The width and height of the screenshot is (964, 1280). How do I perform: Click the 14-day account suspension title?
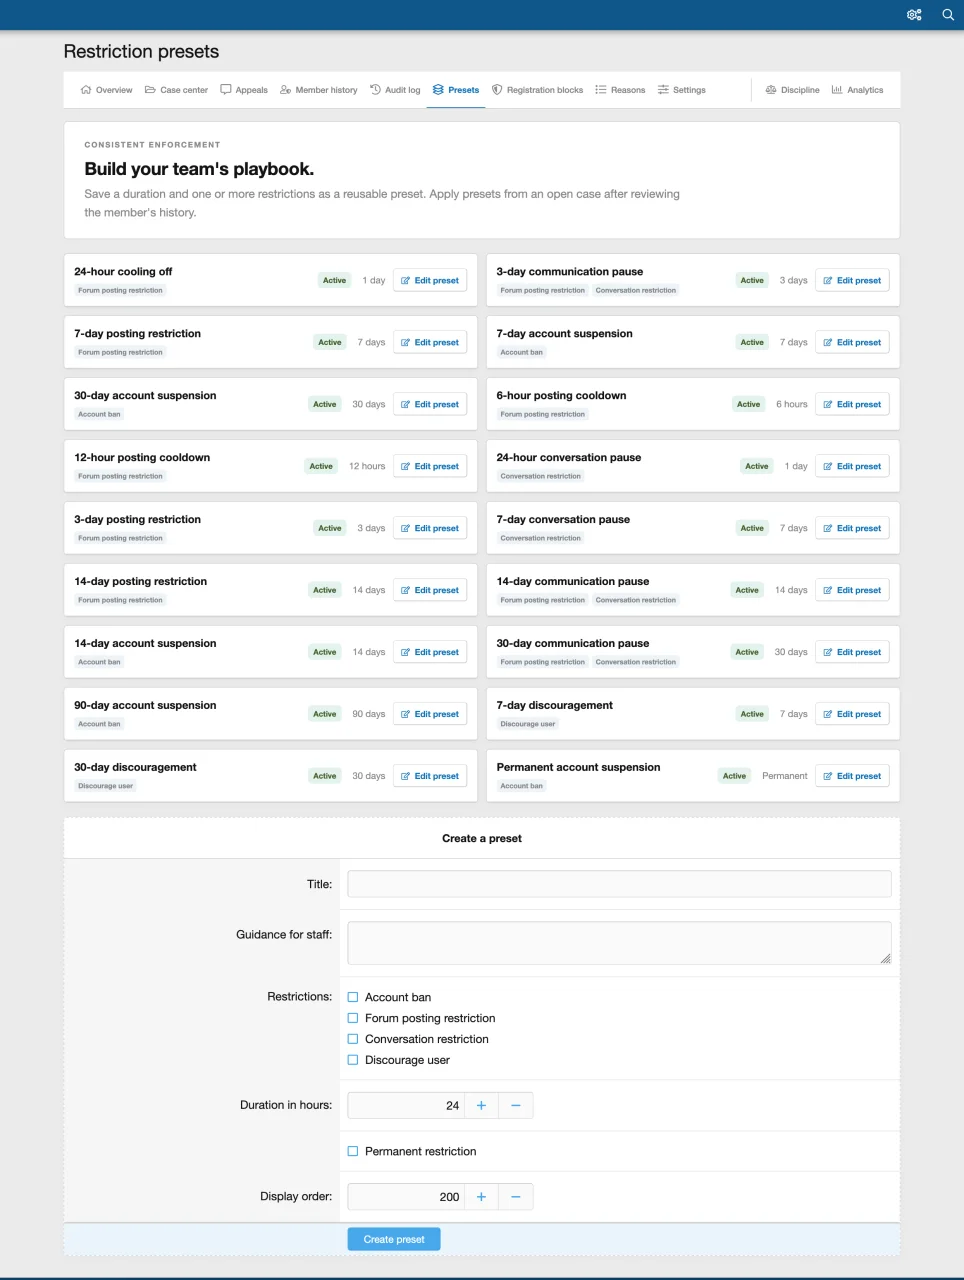pyautogui.click(x=145, y=644)
